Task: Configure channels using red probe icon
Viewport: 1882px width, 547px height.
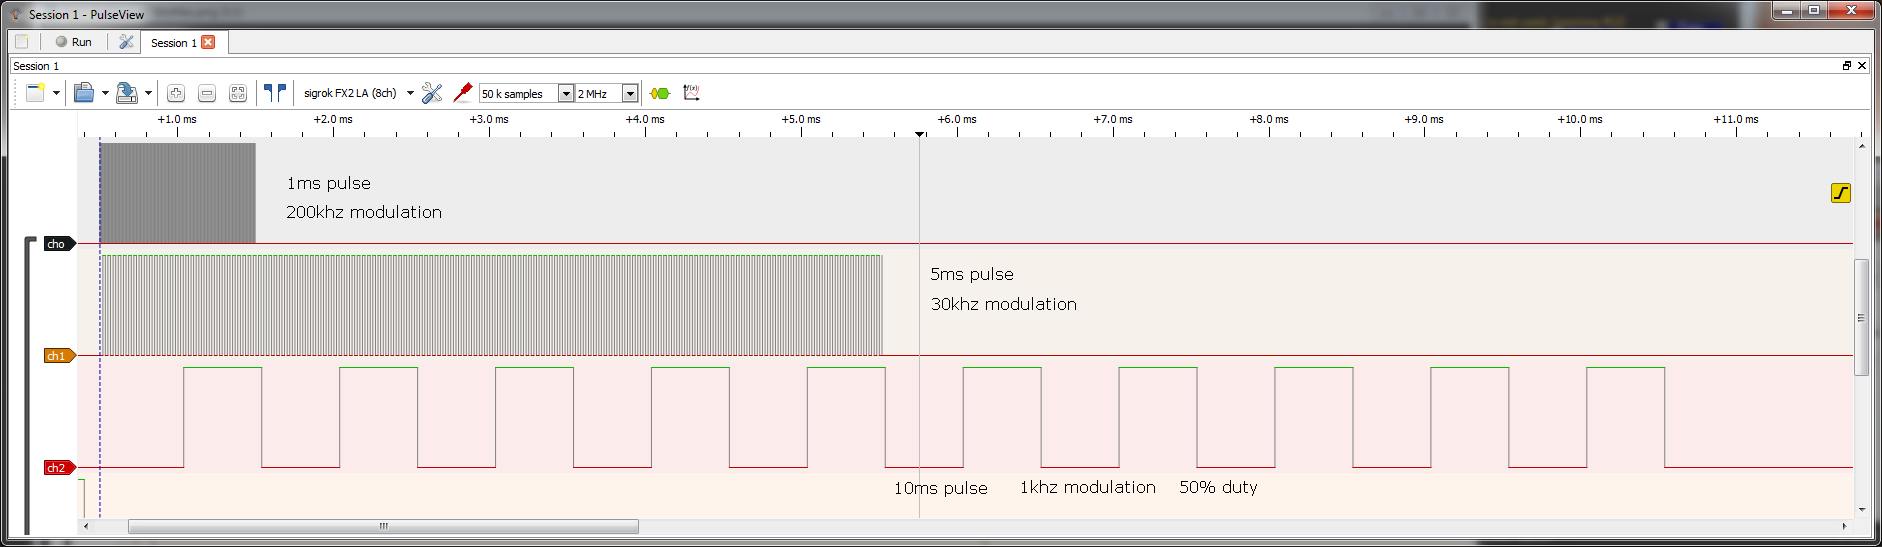Action: coord(463,93)
